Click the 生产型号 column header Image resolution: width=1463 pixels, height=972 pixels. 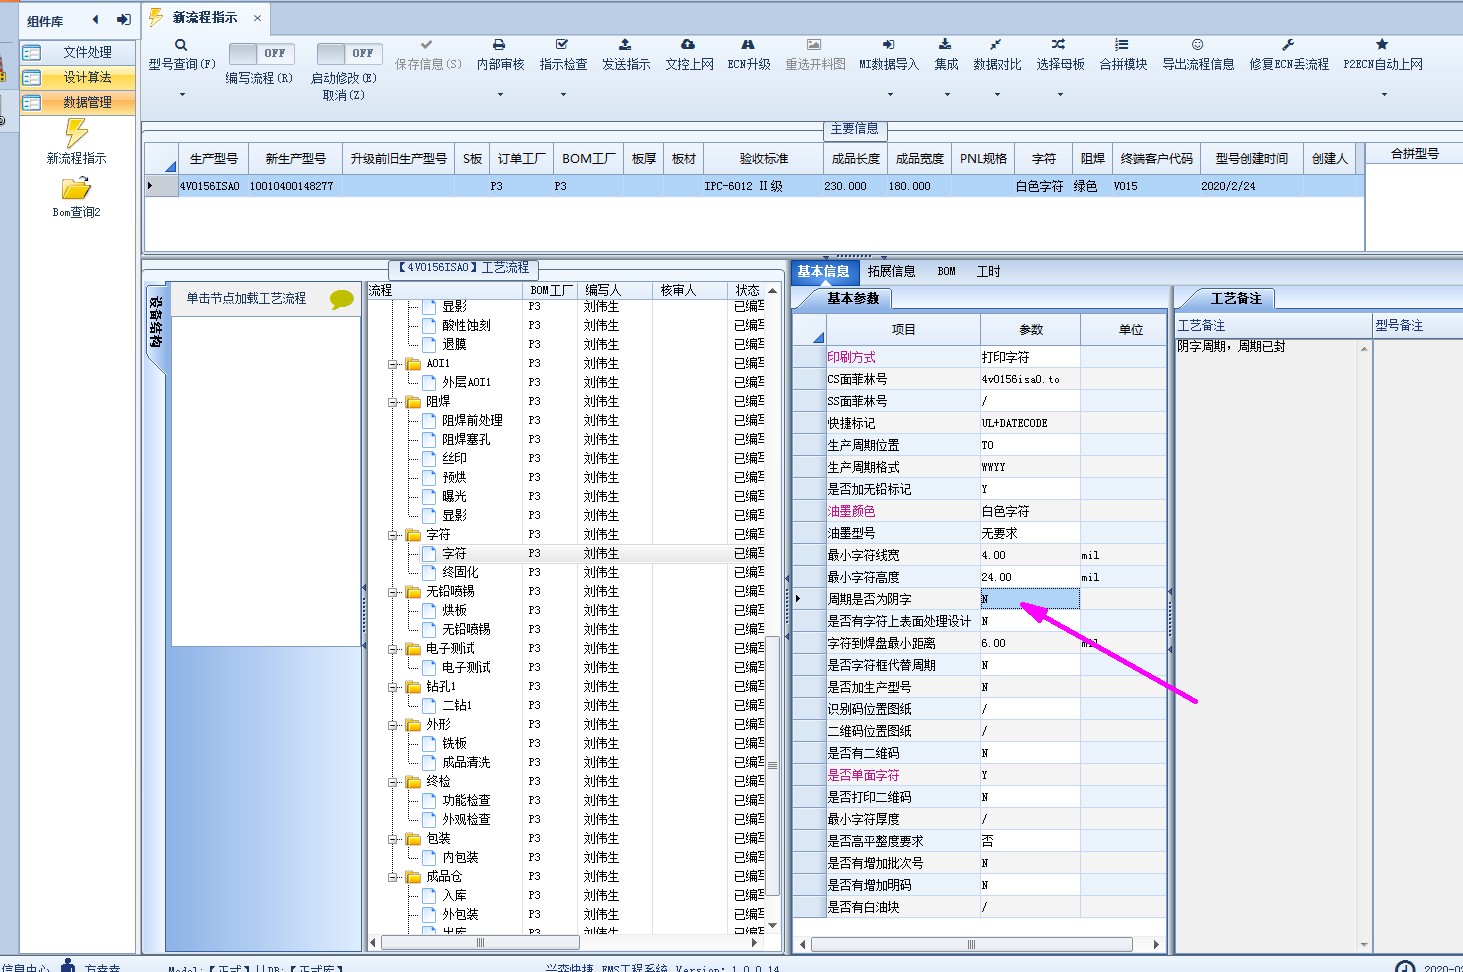pyautogui.click(x=214, y=158)
